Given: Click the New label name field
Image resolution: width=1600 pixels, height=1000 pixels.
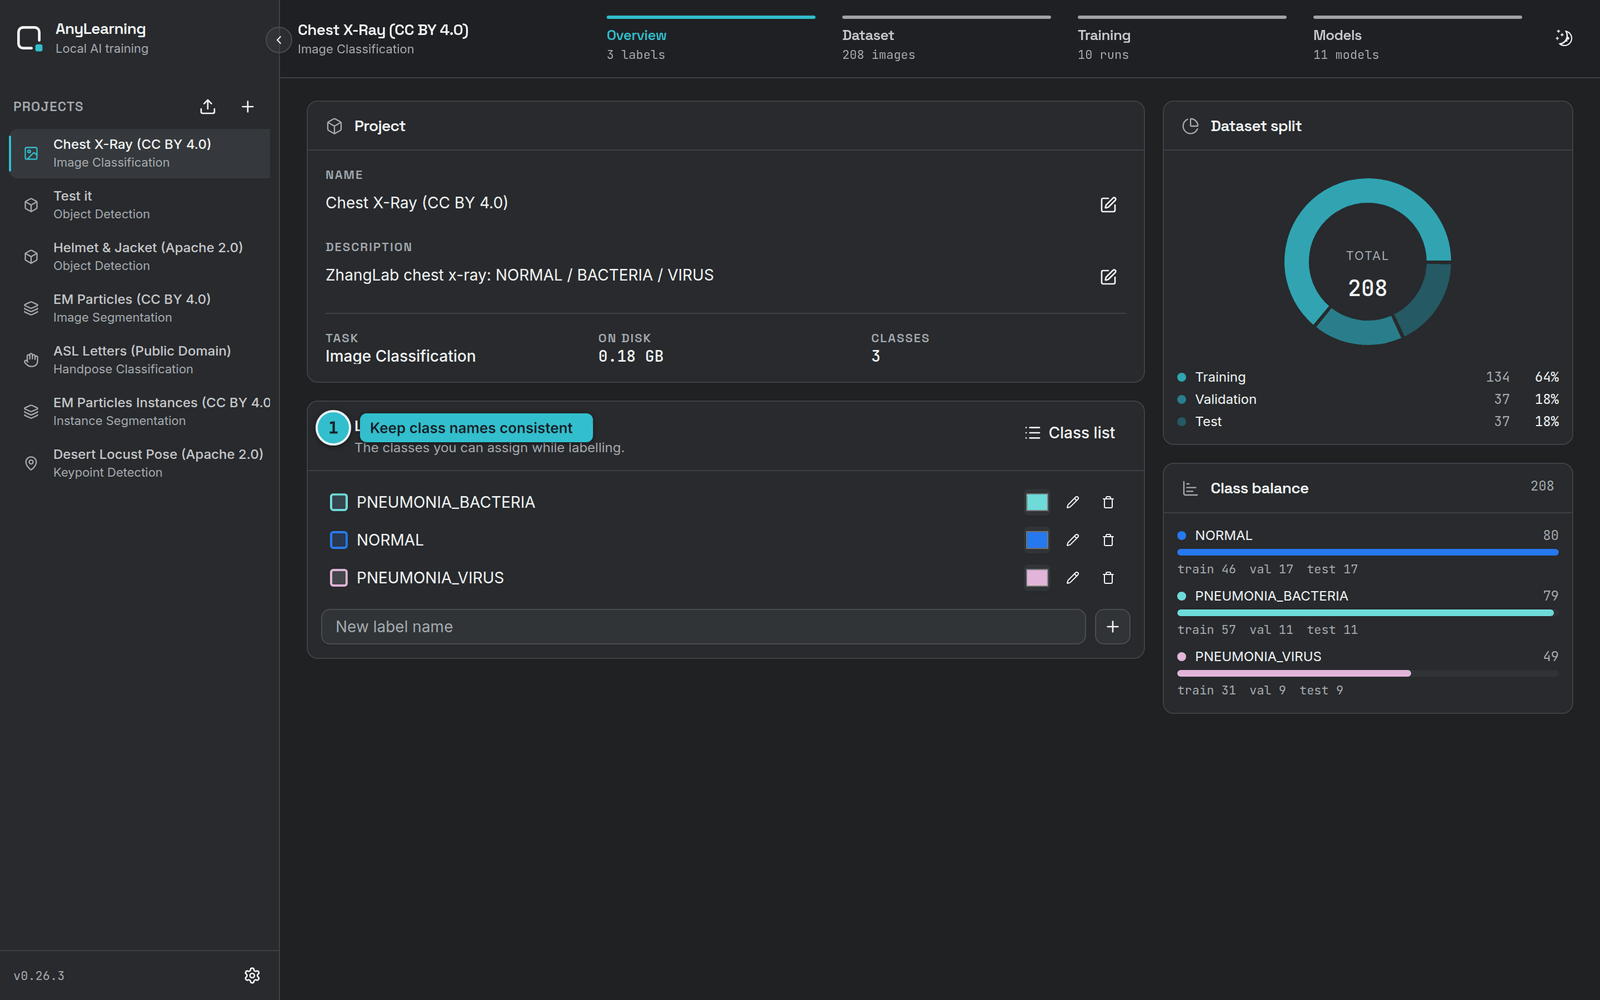Looking at the screenshot, I should [x=703, y=627].
